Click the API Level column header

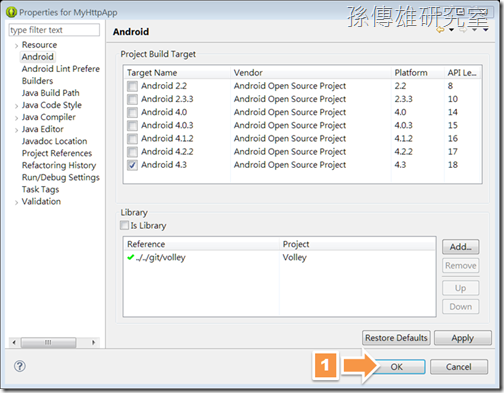coord(463,73)
